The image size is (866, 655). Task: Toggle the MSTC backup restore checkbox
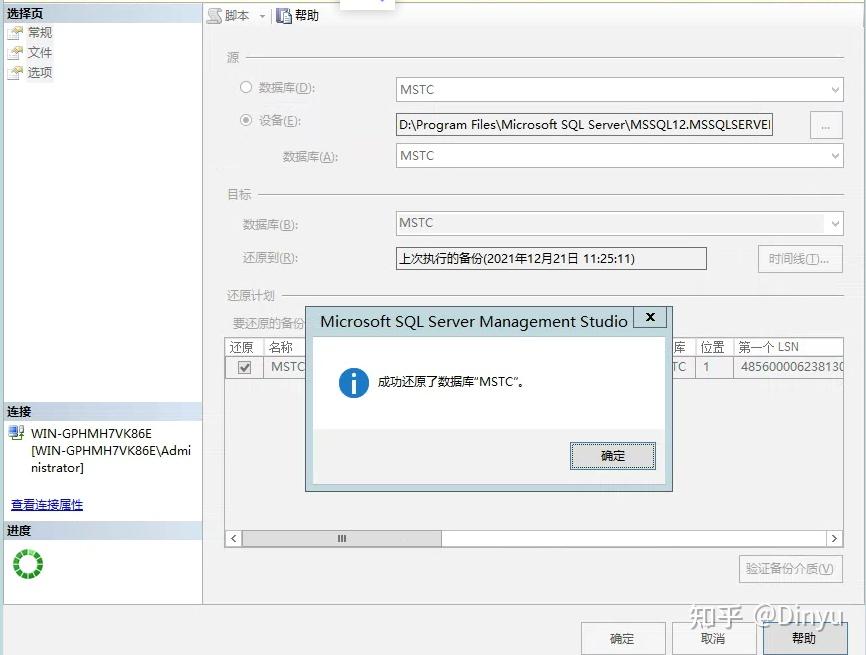pos(244,367)
